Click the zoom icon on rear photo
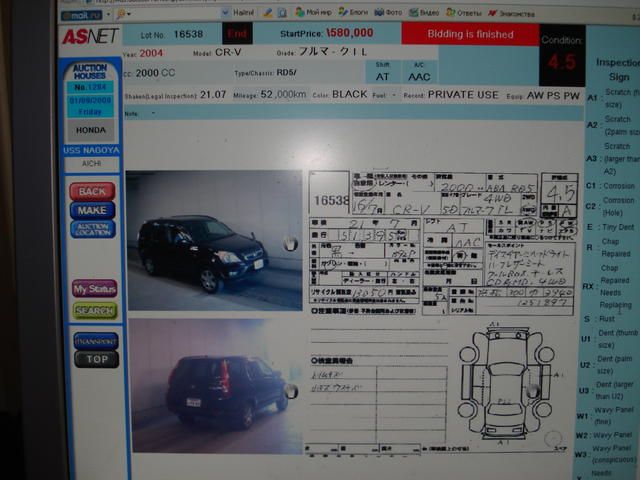 (x=291, y=391)
